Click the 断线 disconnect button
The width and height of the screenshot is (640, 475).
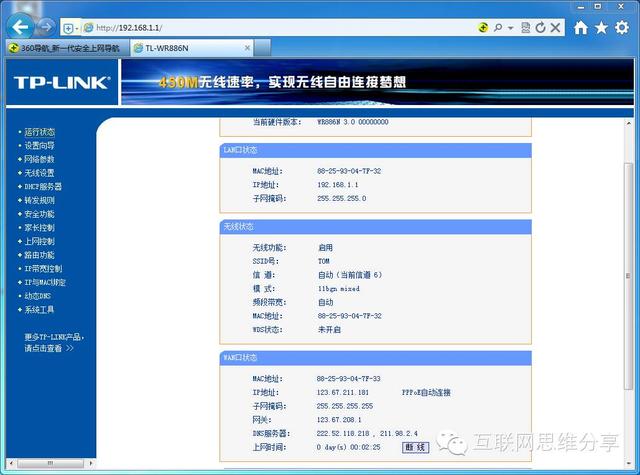coord(415,447)
